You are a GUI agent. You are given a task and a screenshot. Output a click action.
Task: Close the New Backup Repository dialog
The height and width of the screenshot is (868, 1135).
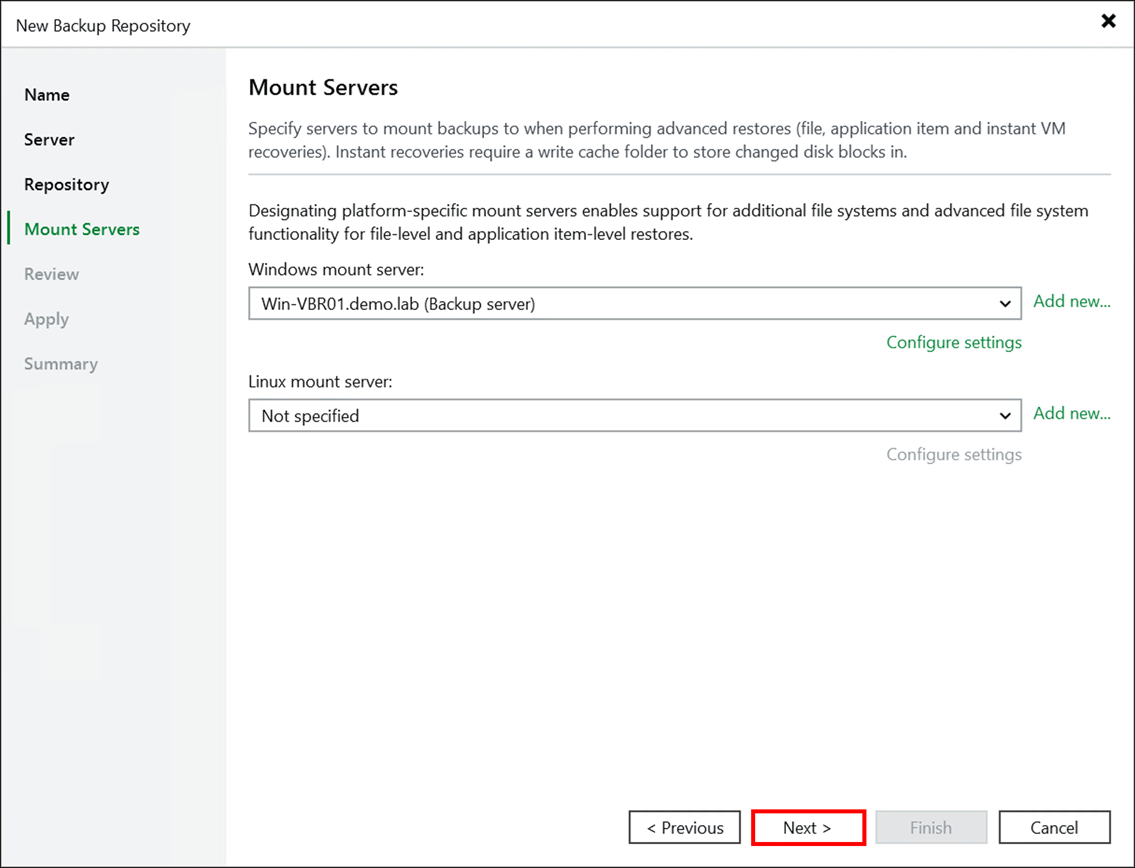click(x=1109, y=20)
